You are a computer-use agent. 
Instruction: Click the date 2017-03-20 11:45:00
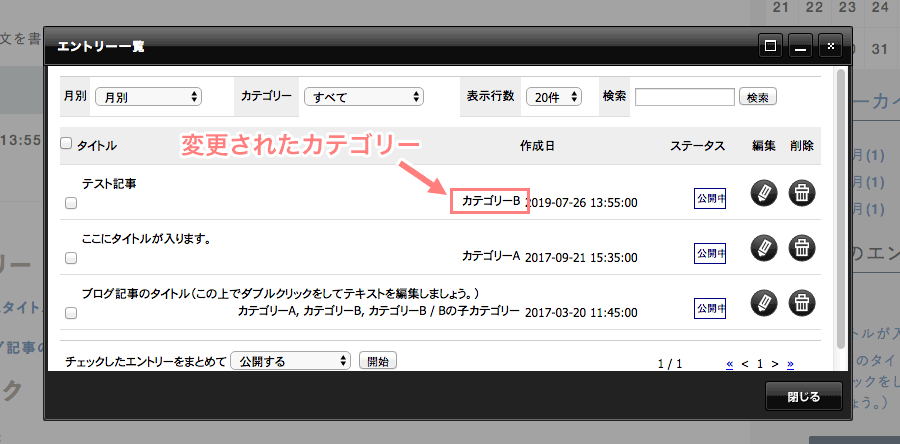pyautogui.click(x=581, y=313)
